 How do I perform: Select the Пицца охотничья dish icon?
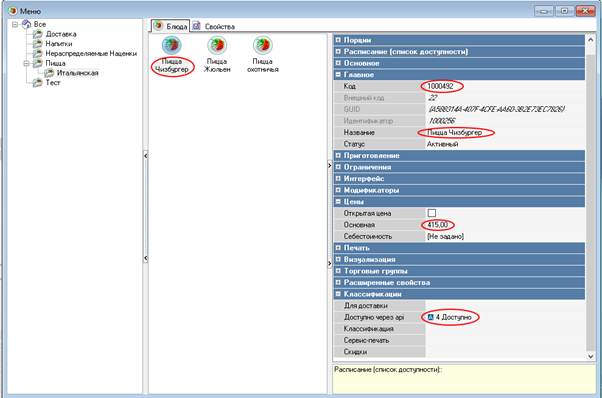(263, 45)
